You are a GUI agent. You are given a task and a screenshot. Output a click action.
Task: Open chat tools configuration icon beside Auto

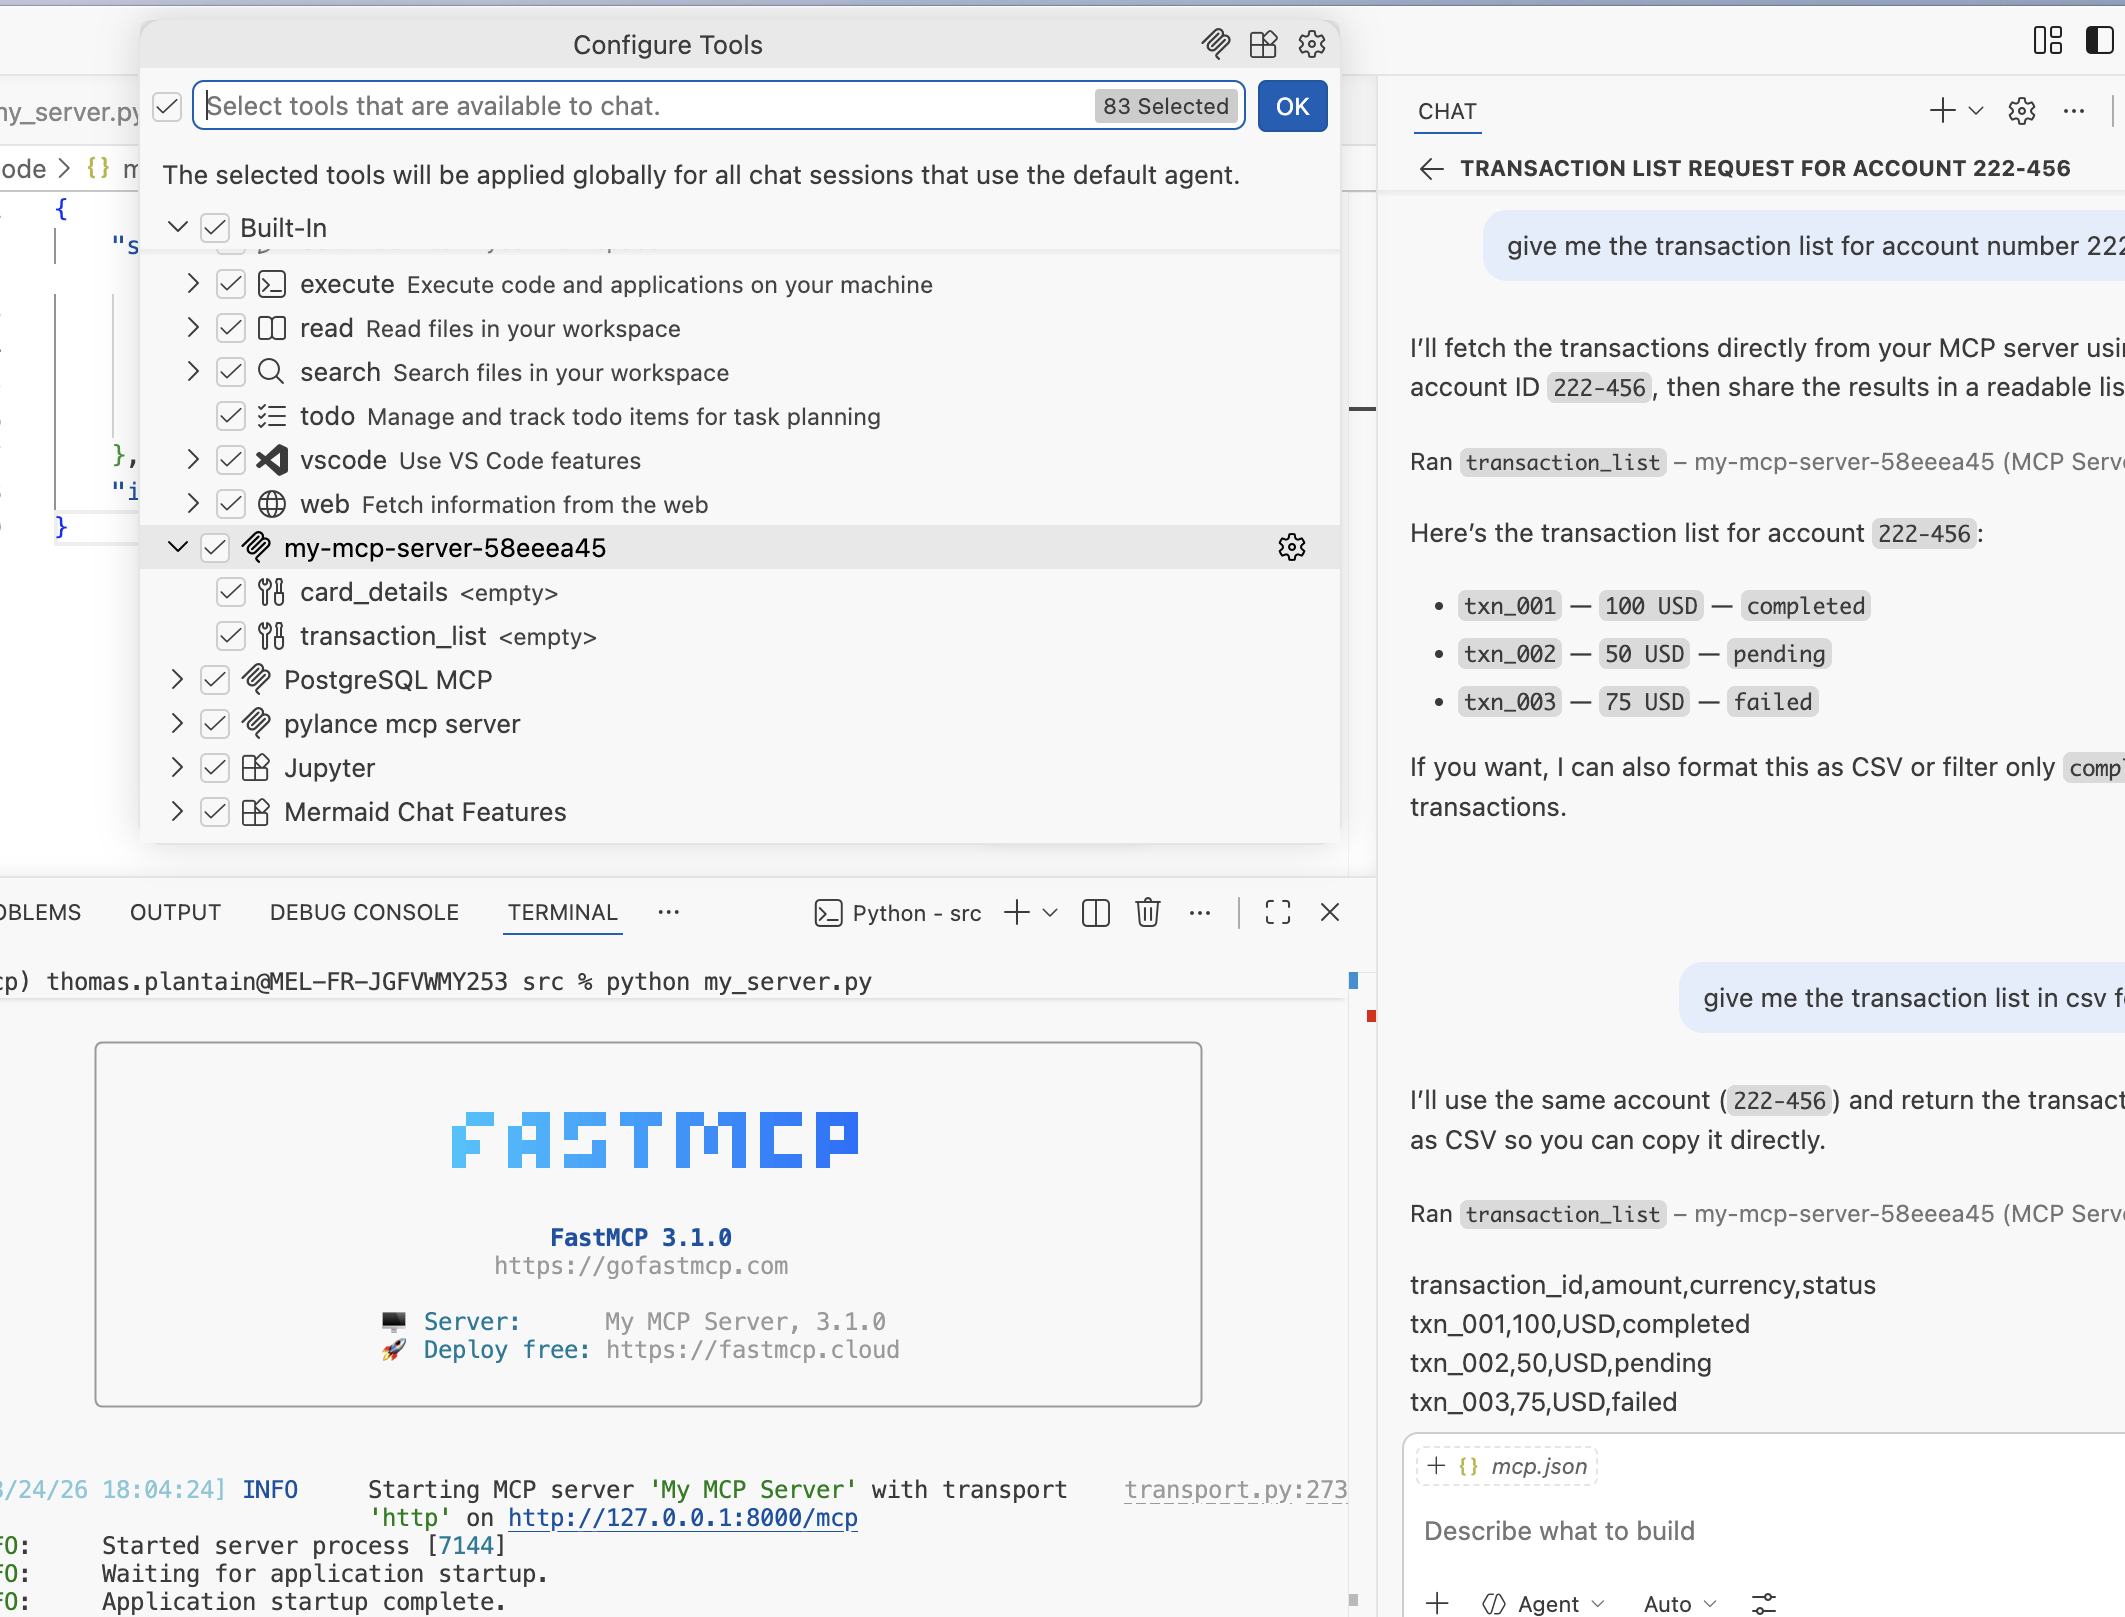1764,1603
